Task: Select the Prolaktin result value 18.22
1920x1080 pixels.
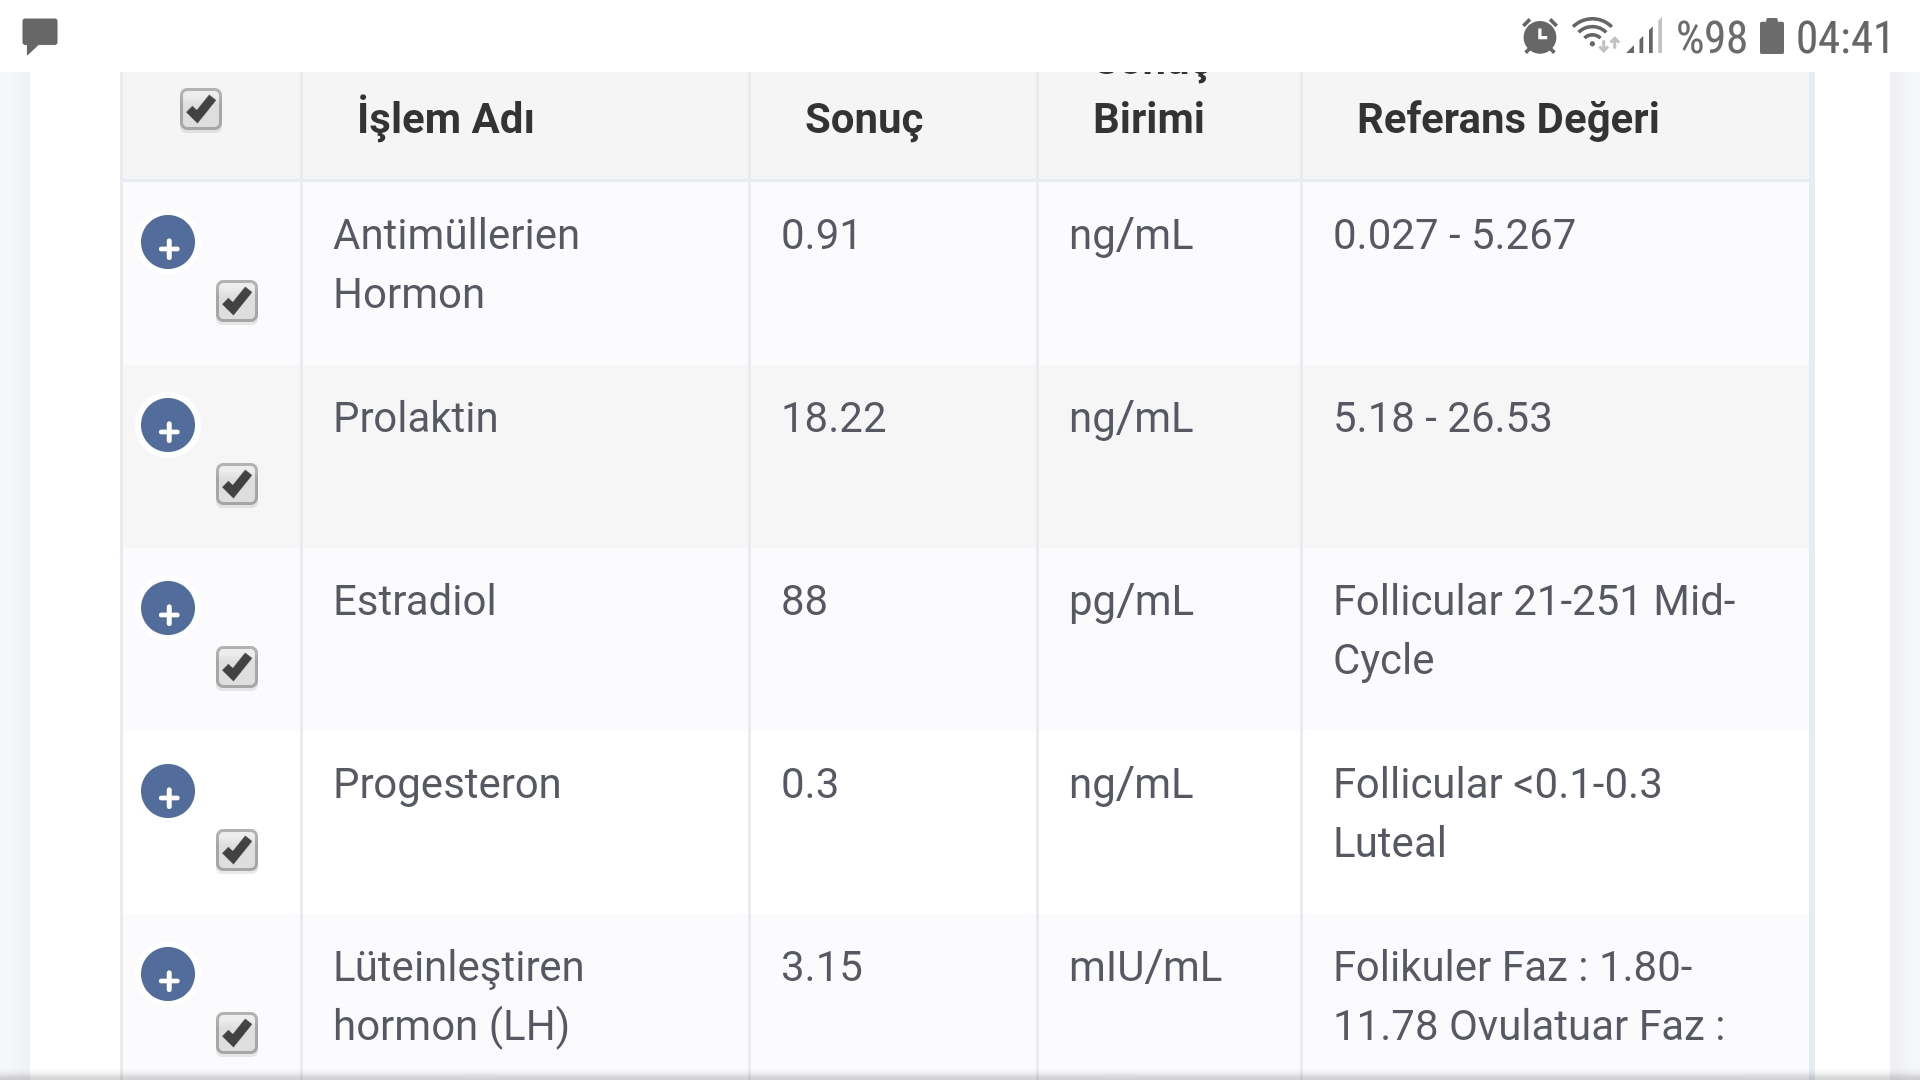Action: [x=832, y=418]
